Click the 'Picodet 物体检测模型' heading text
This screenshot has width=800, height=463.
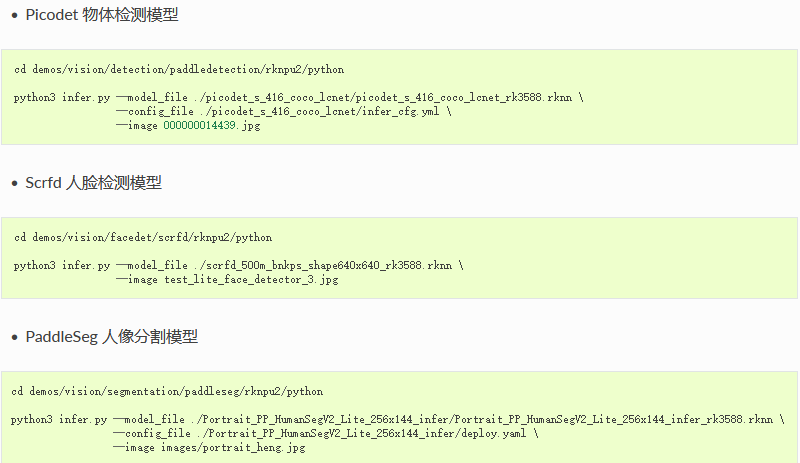point(102,15)
